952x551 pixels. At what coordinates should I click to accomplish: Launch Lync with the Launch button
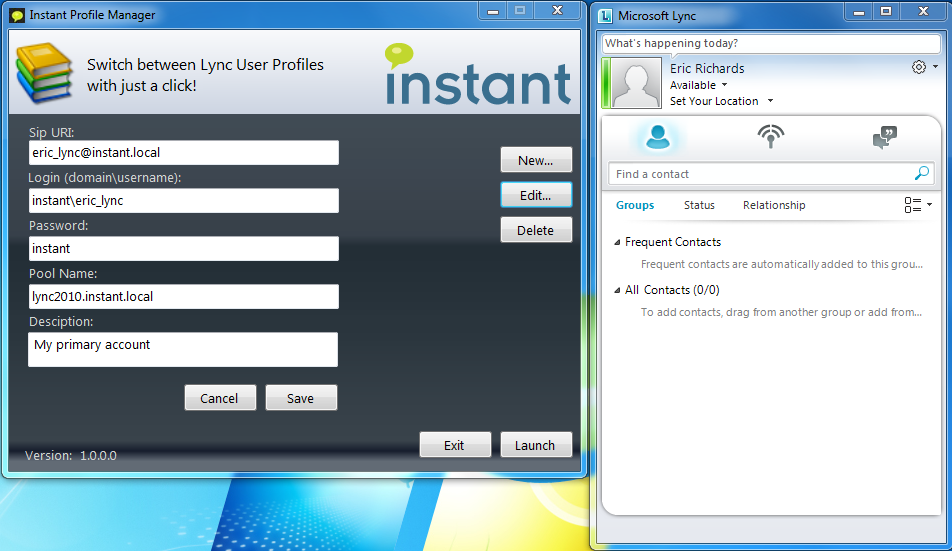tap(536, 445)
